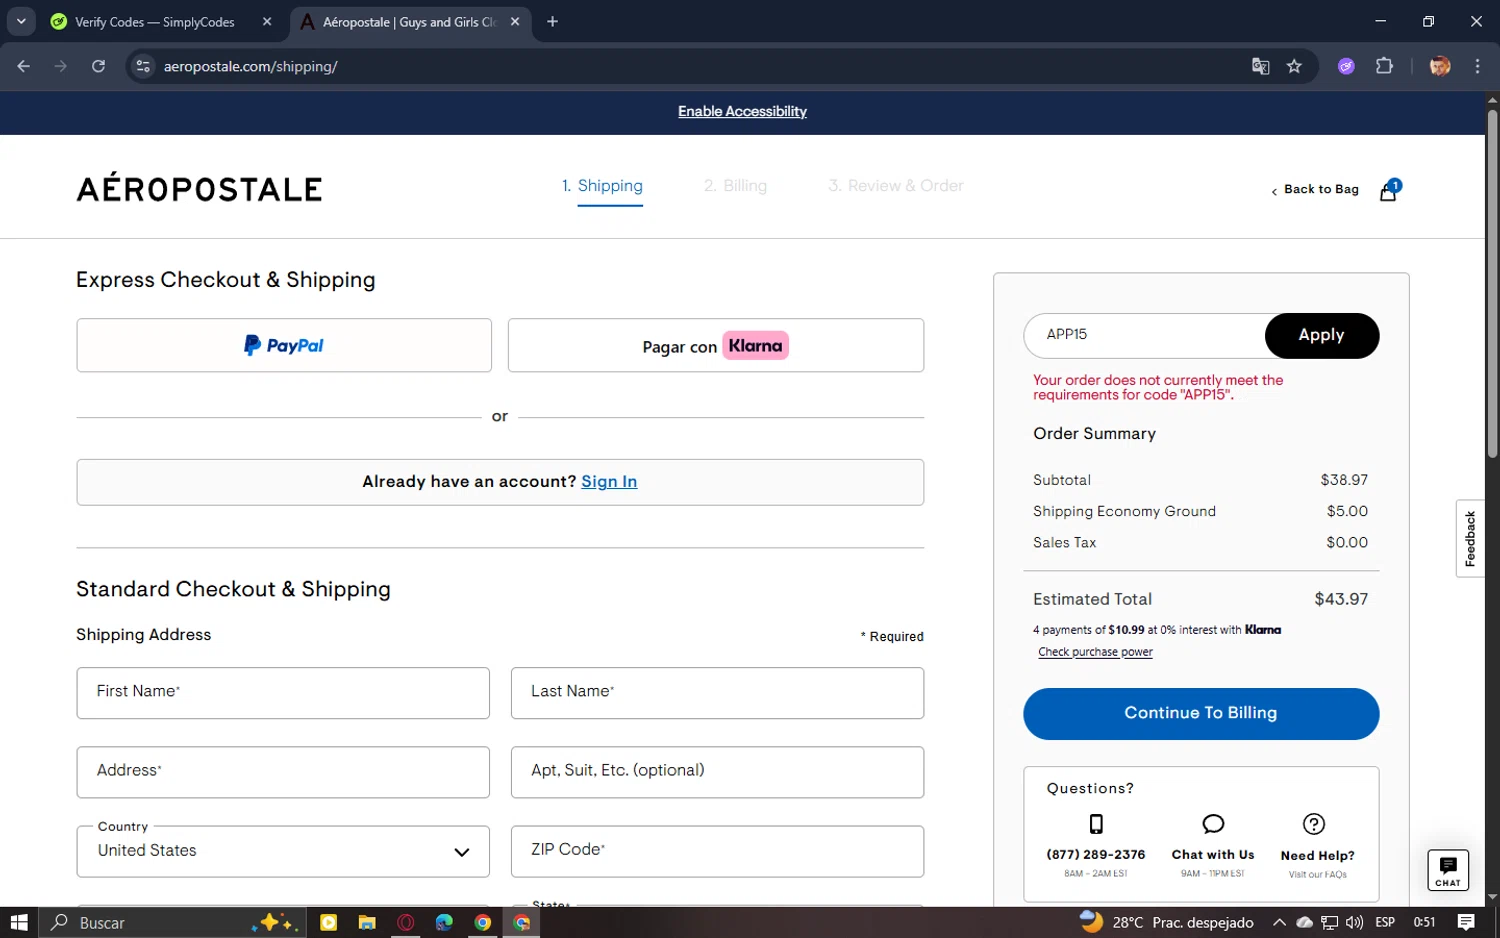Close the Aéropostale tab
The width and height of the screenshot is (1500, 938).
(x=515, y=21)
